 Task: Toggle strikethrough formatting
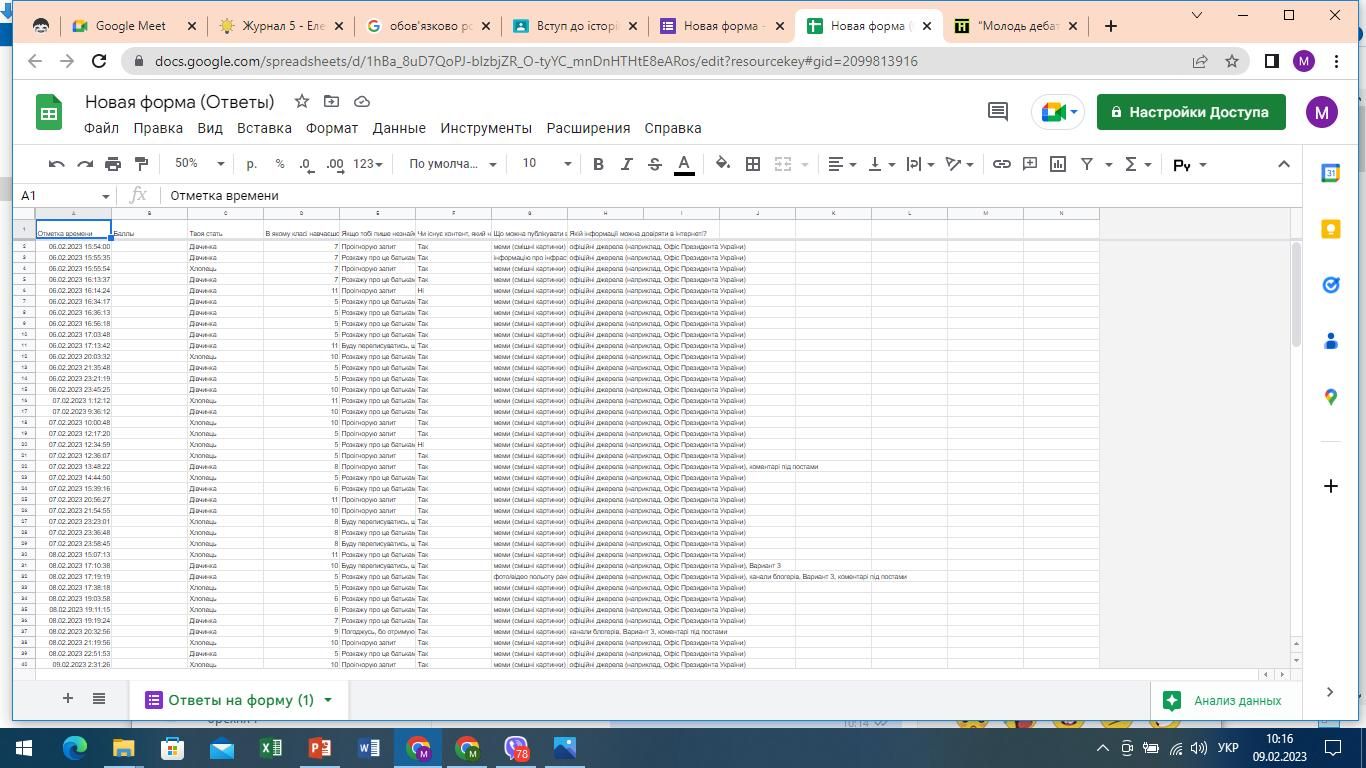click(x=655, y=164)
